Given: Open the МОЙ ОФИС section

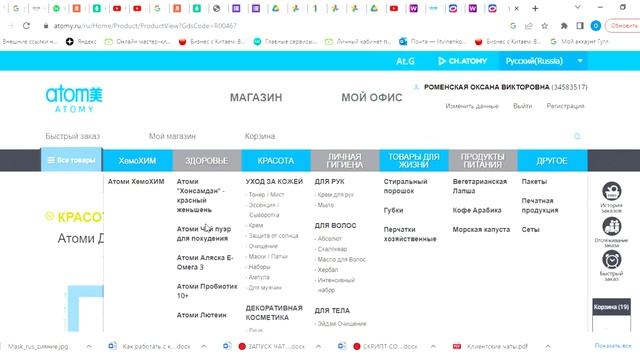Looking at the screenshot, I should click(372, 98).
